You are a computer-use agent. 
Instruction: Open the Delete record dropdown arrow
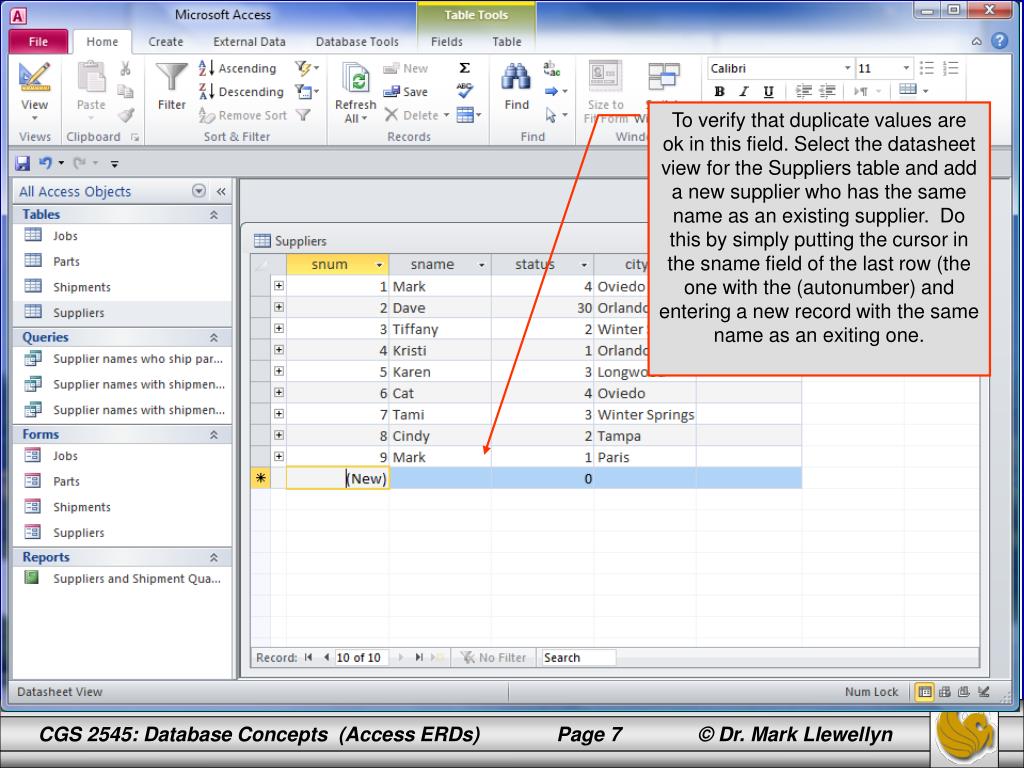[447, 116]
